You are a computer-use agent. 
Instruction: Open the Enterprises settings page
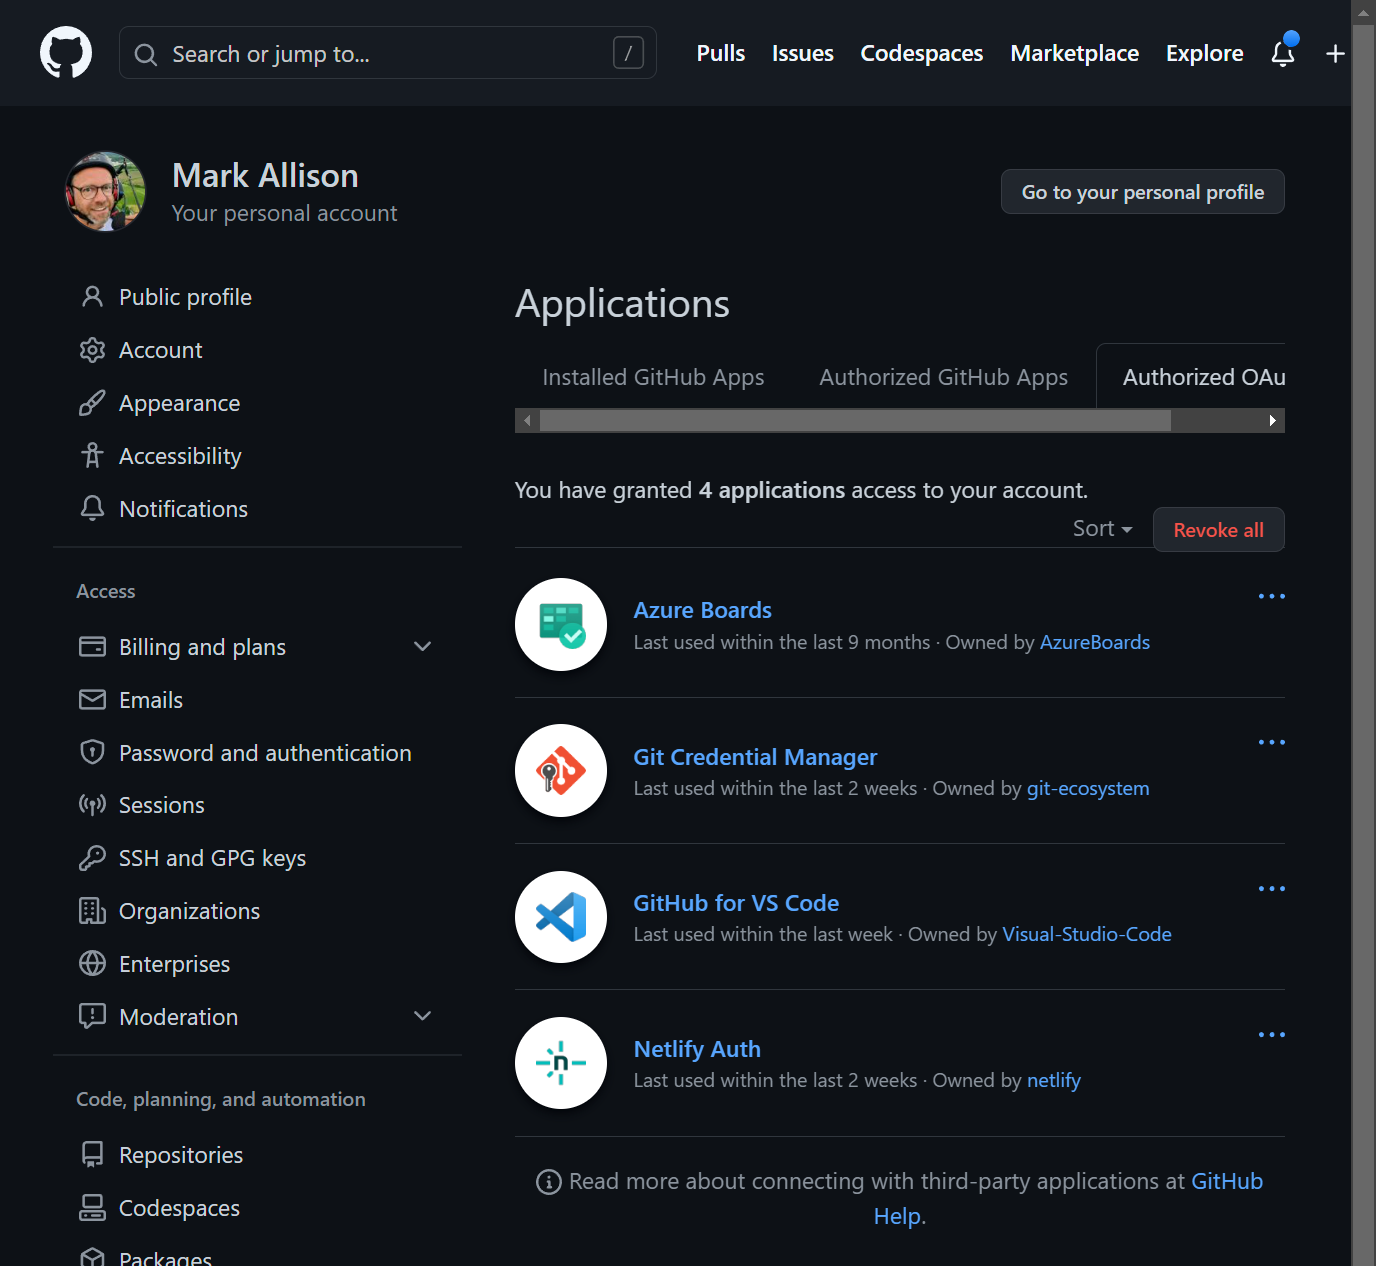pyautogui.click(x=174, y=964)
